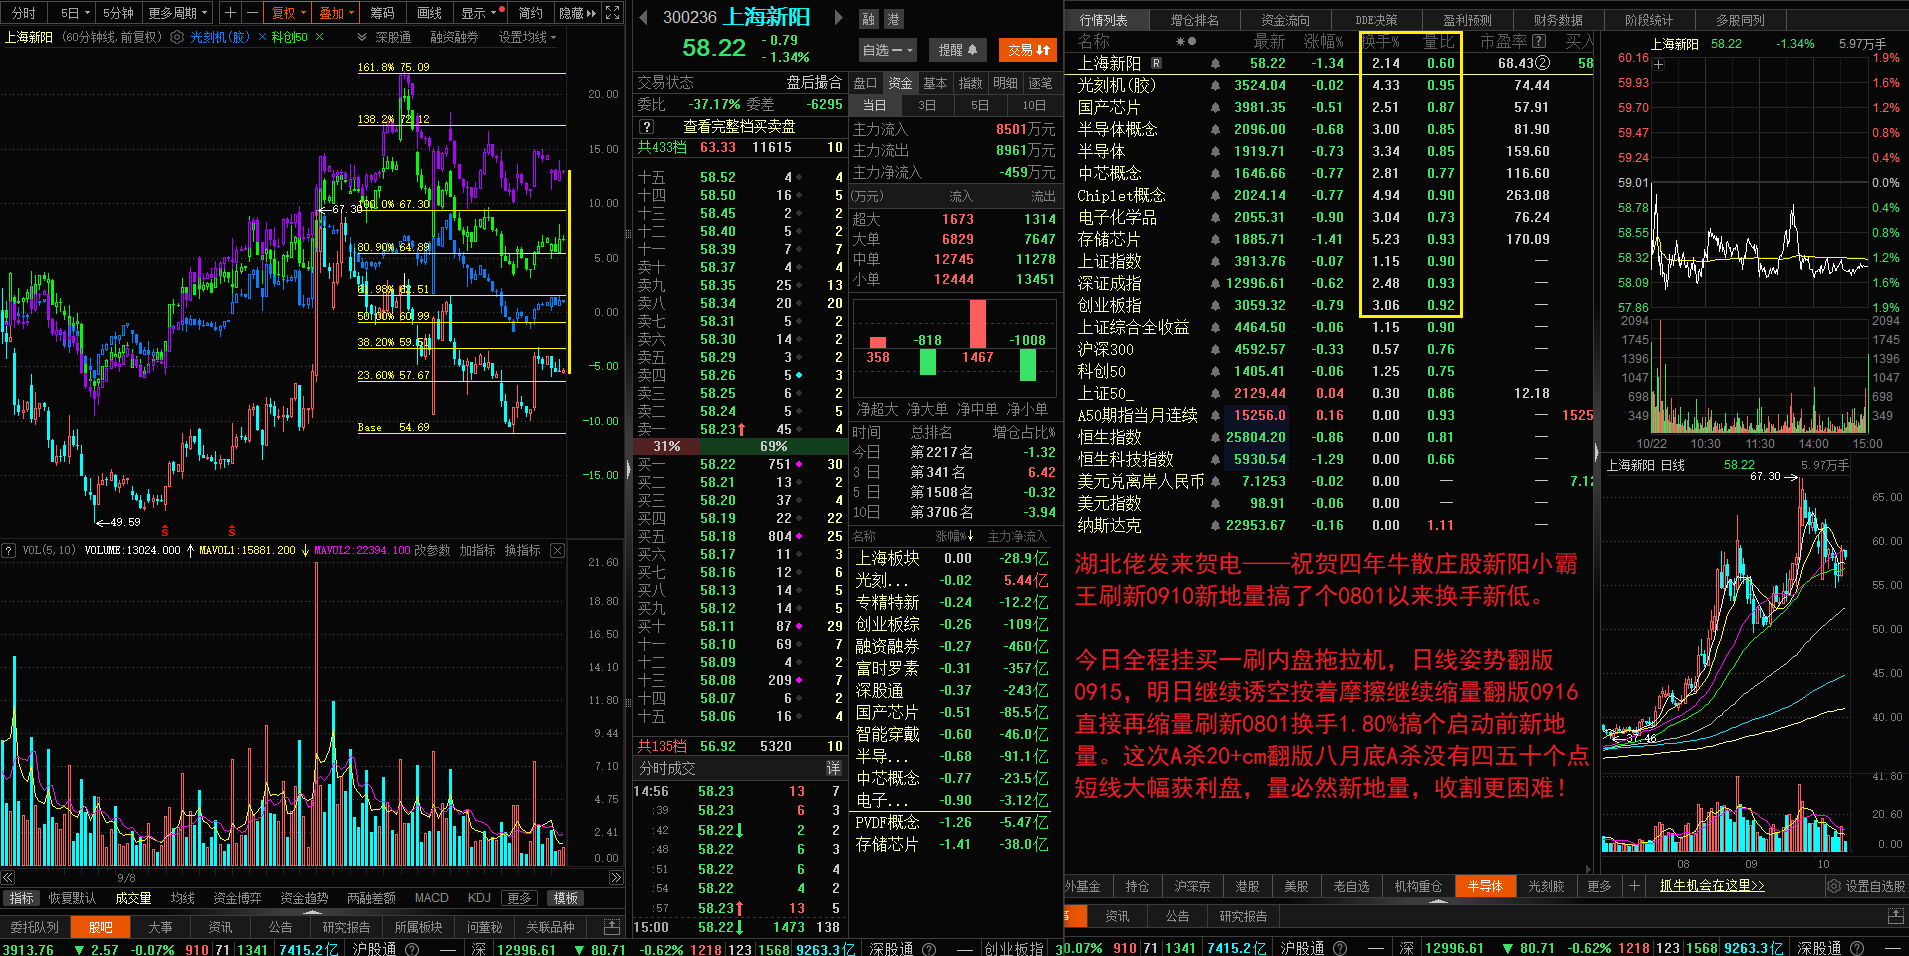Open the 抓牛机会在这里 link
1909x956 pixels.
1712,886
